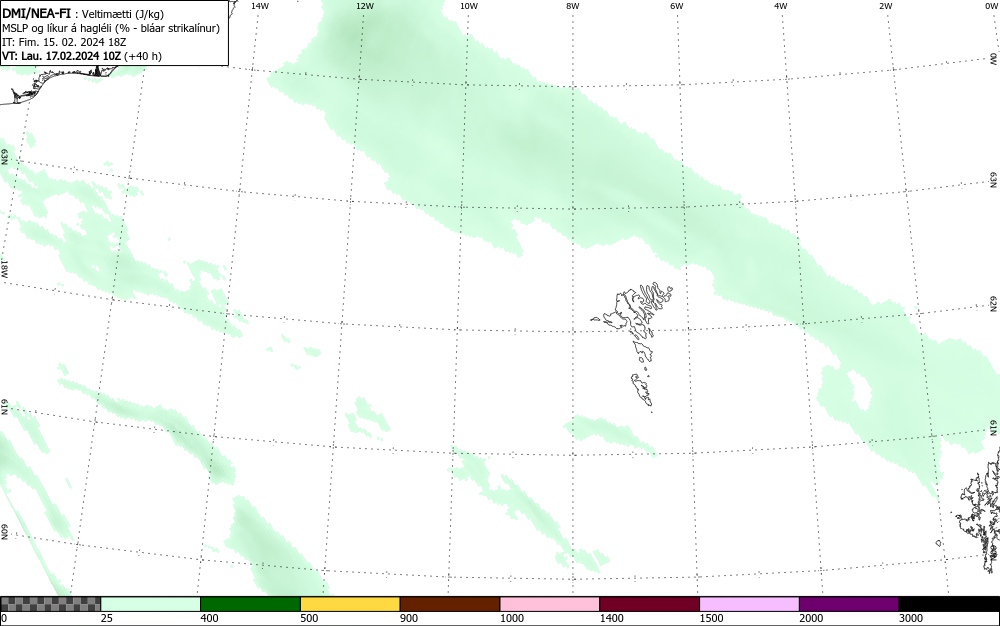Click the black above-3000 legend swatch

[949, 604]
